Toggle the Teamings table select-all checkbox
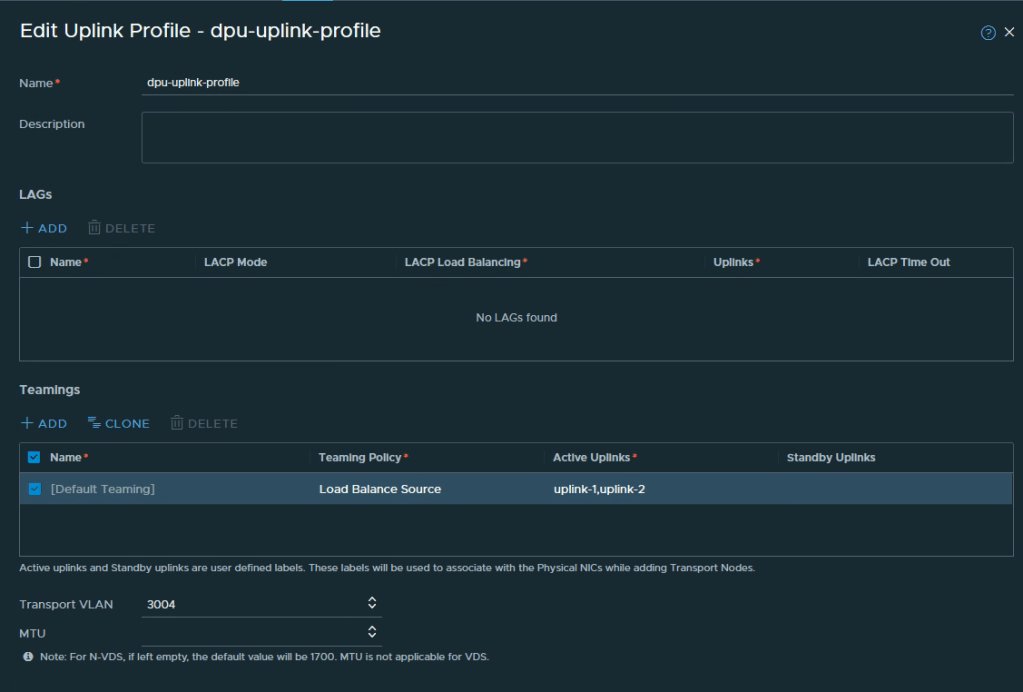The image size is (1023, 692). (x=34, y=457)
